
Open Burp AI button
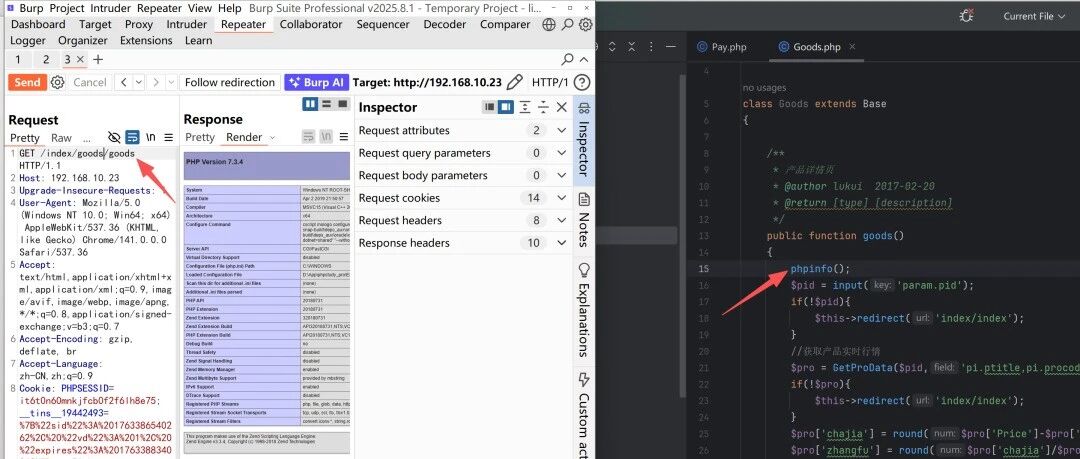pyautogui.click(x=317, y=83)
